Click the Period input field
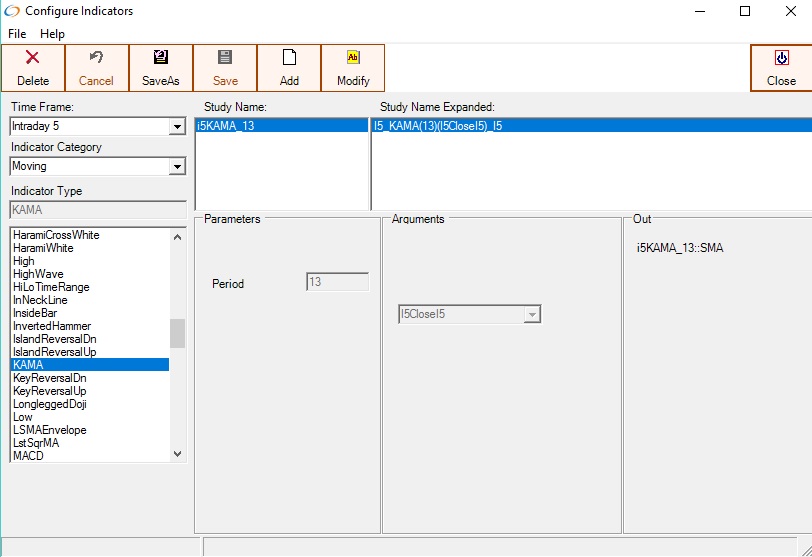This screenshot has width=812, height=557. [337, 283]
